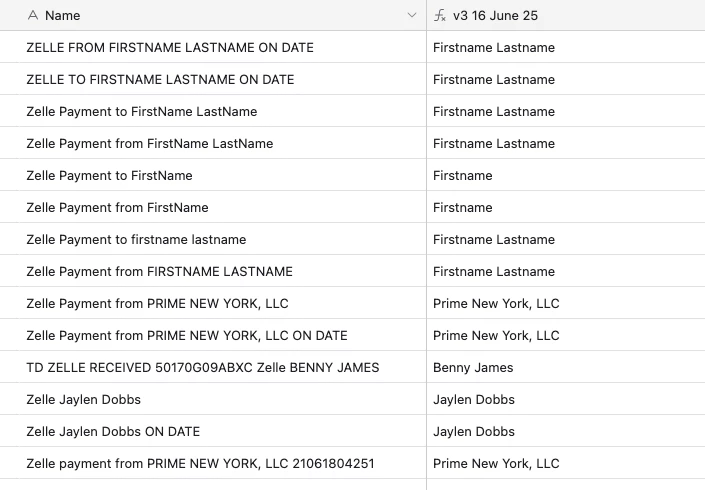Click the text field type icon beside Name
Image resolution: width=705 pixels, height=490 pixels.
(x=33, y=15)
